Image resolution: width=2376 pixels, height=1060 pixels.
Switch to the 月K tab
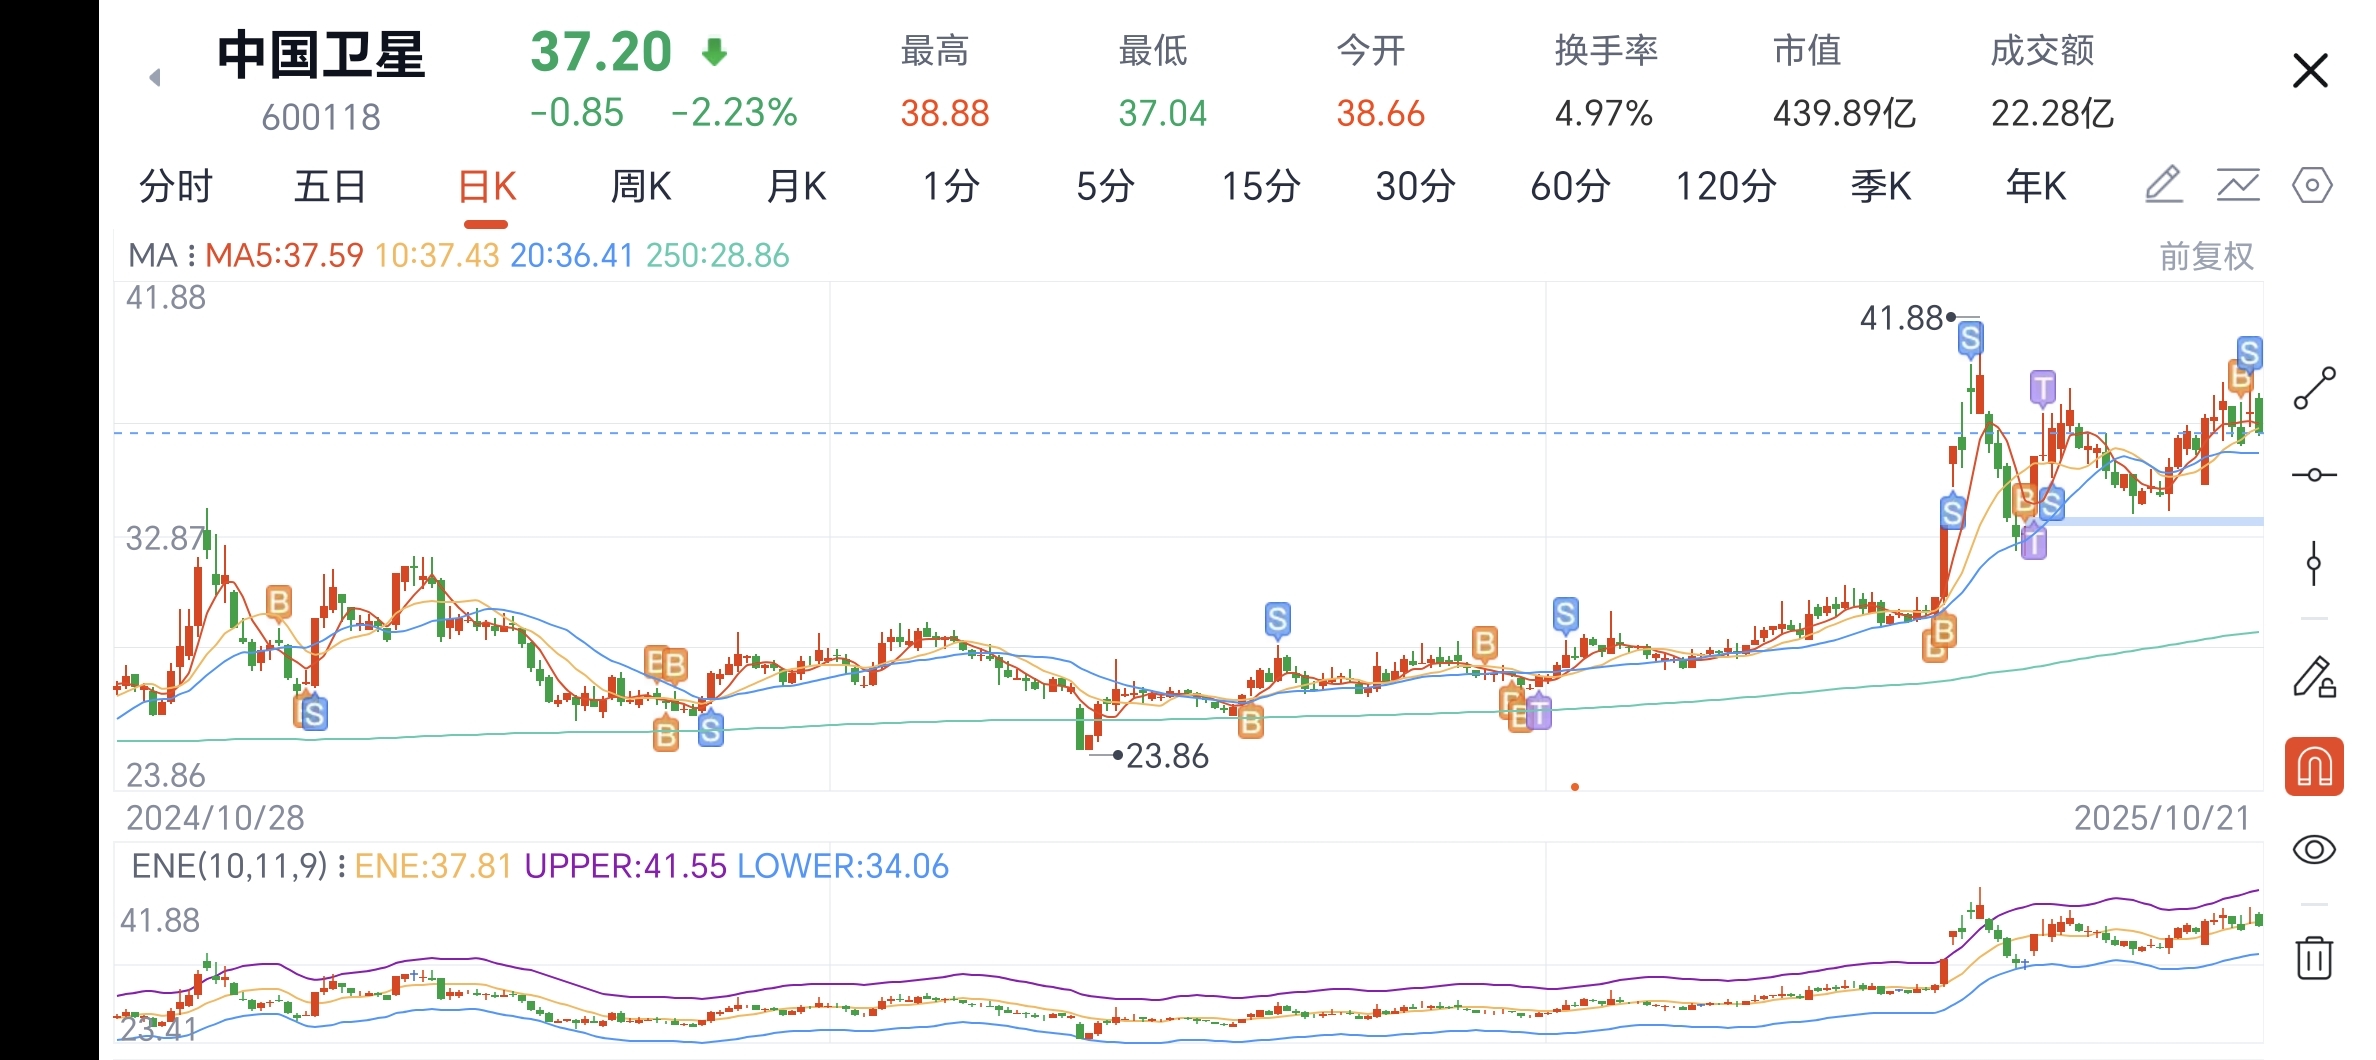pos(796,186)
